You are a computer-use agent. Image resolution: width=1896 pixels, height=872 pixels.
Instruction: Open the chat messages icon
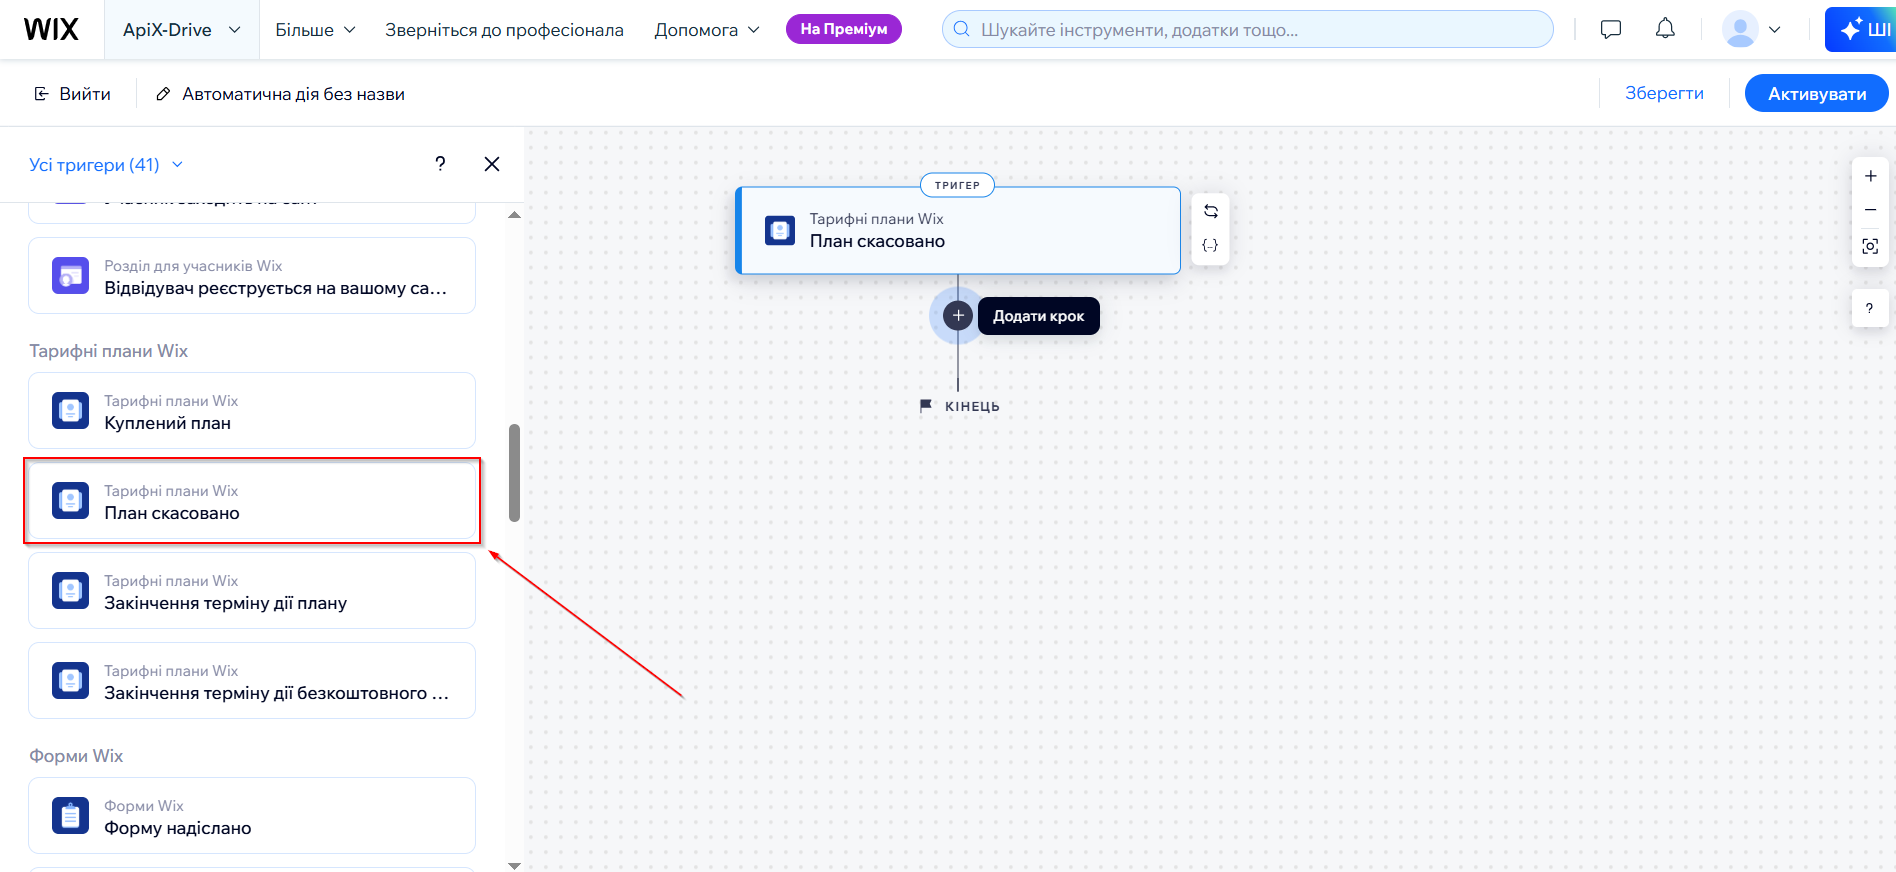1610,29
